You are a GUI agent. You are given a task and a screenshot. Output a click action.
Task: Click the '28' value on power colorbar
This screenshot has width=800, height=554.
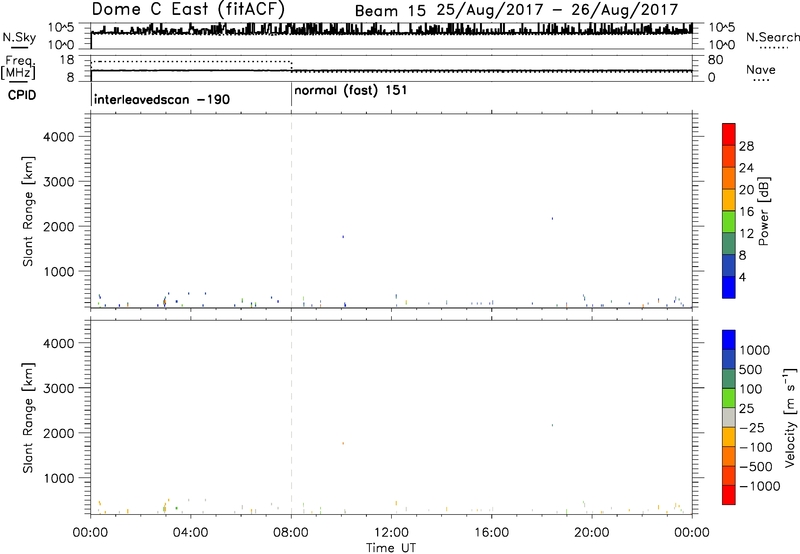746,146
